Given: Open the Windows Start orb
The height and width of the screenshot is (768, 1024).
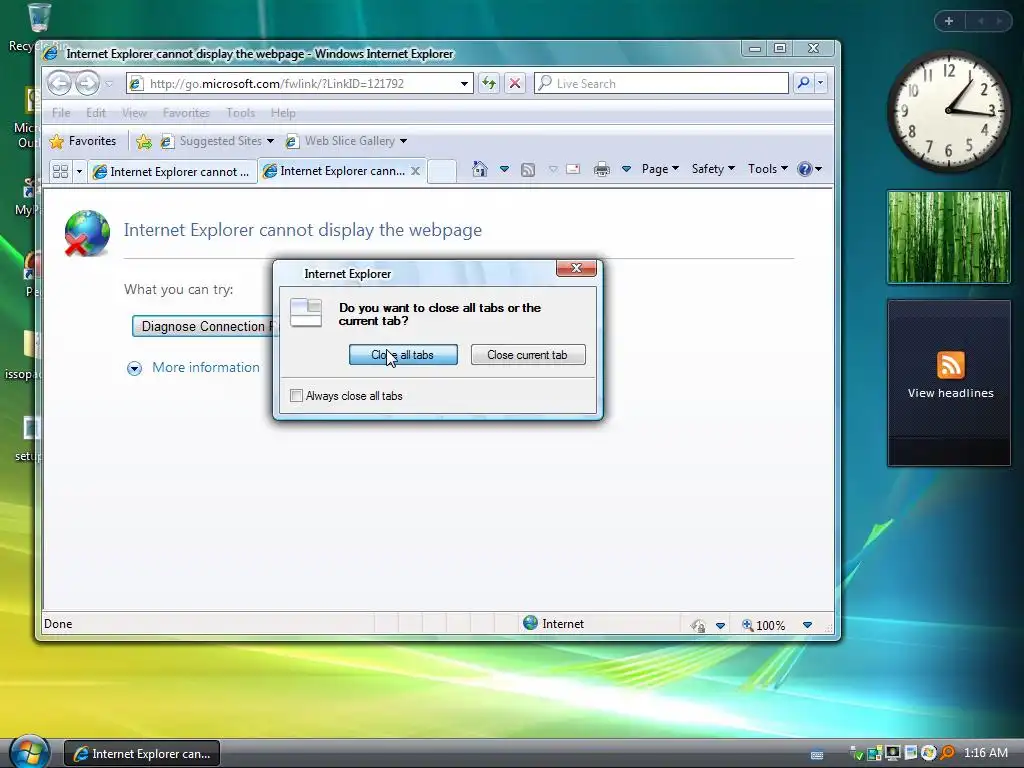Looking at the screenshot, I should pos(29,752).
